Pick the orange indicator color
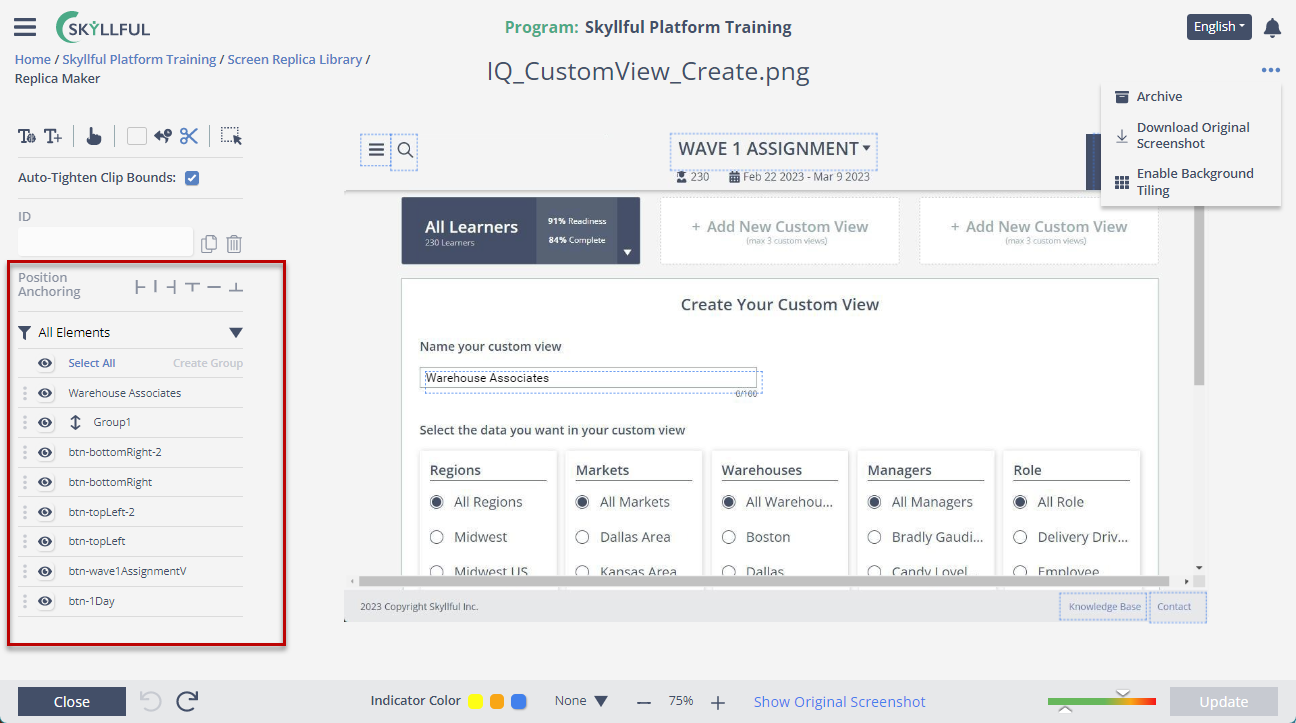Viewport: 1296px width, 723px height. [x=497, y=702]
